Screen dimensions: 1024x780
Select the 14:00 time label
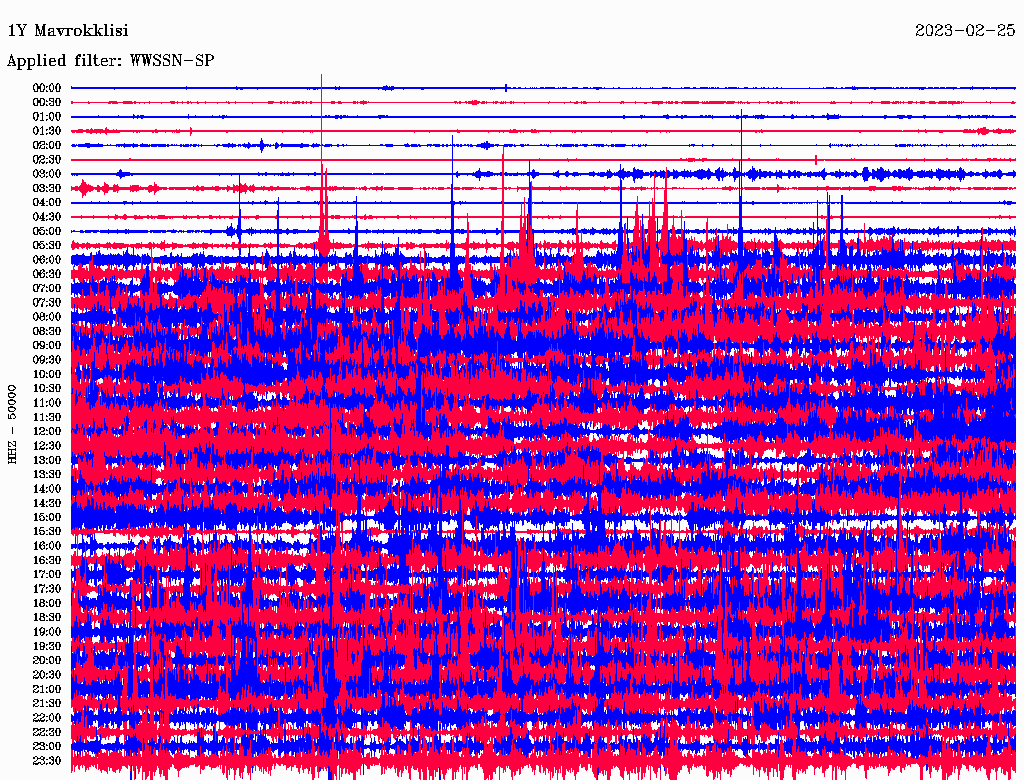[x=47, y=489]
